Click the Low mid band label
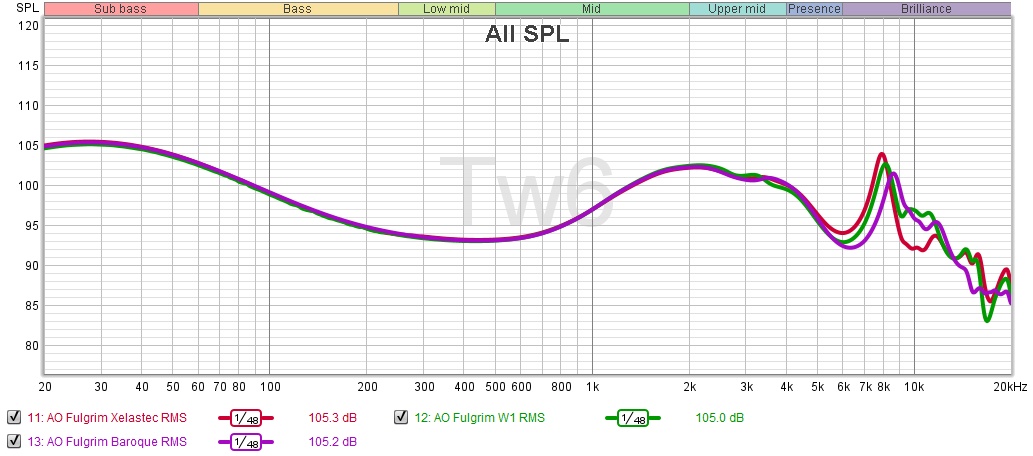This screenshot has width=1033, height=456. pos(446,9)
